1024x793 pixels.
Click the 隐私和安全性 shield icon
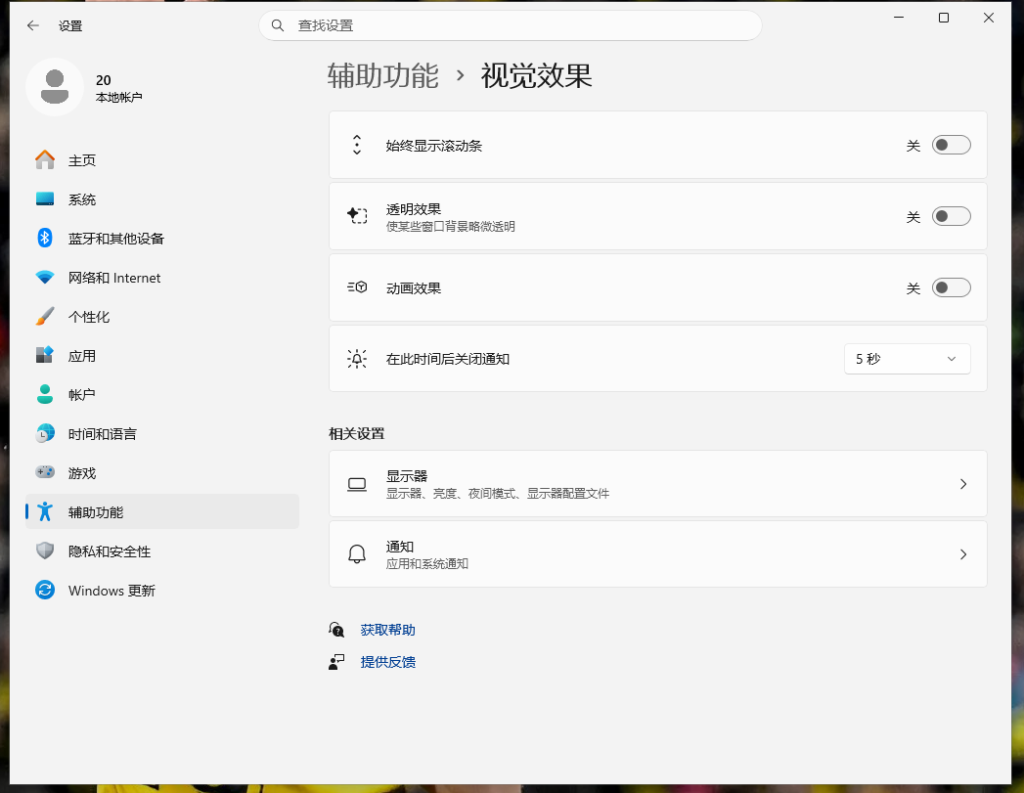point(45,551)
